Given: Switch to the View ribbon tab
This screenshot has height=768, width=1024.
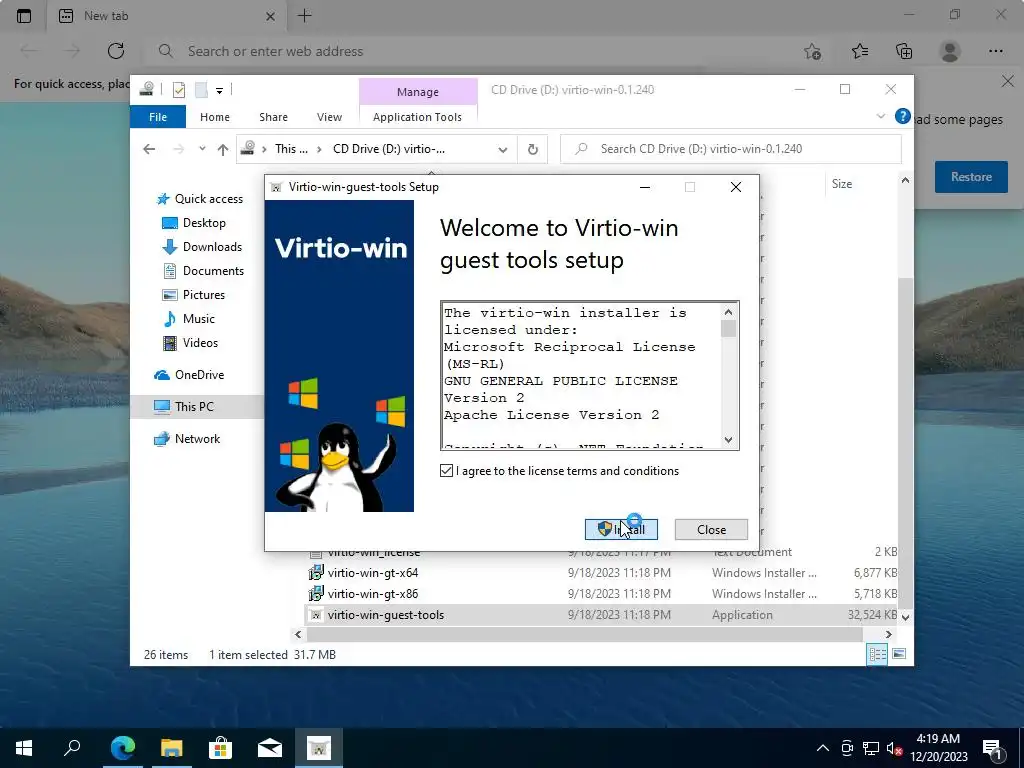Looking at the screenshot, I should click(329, 117).
